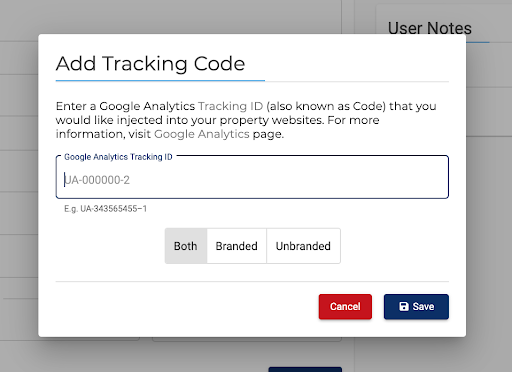This screenshot has width=512, height=372.
Task: Click the Google Analytics Tracking ID floating label
Action: [118, 157]
